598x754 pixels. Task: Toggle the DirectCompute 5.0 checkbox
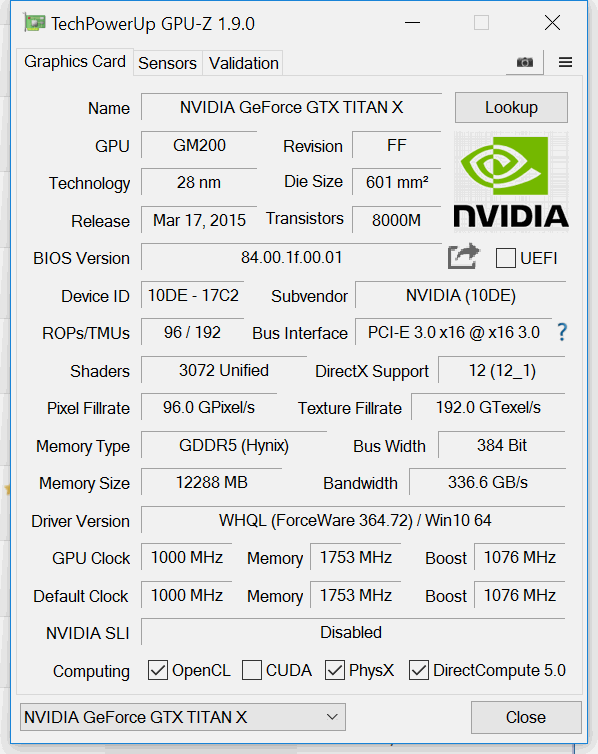(x=419, y=670)
